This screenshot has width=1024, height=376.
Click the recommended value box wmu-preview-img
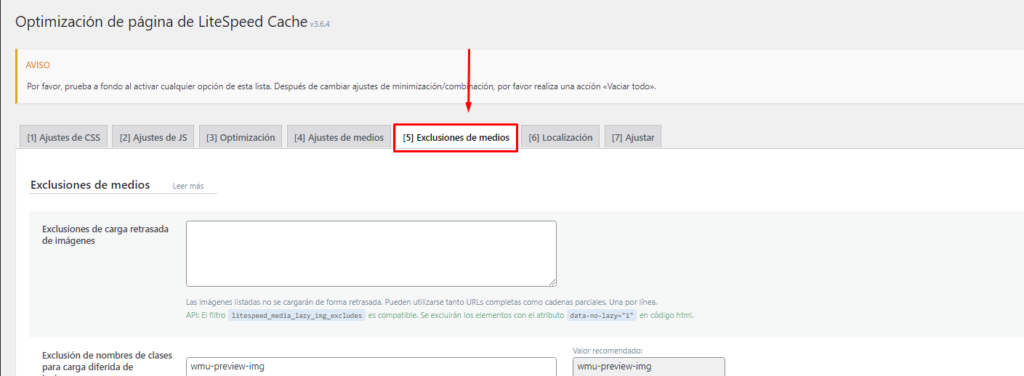[x=648, y=366]
